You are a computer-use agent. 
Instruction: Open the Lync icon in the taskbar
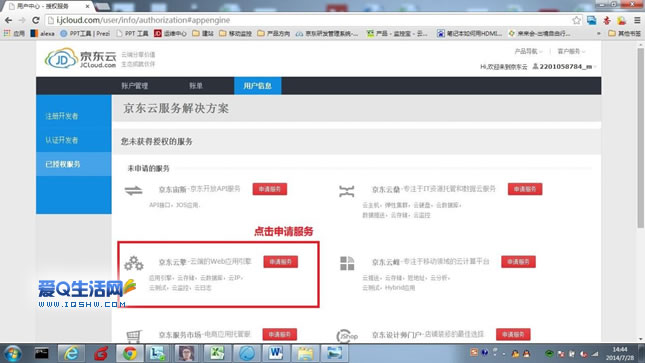[x=158, y=353]
